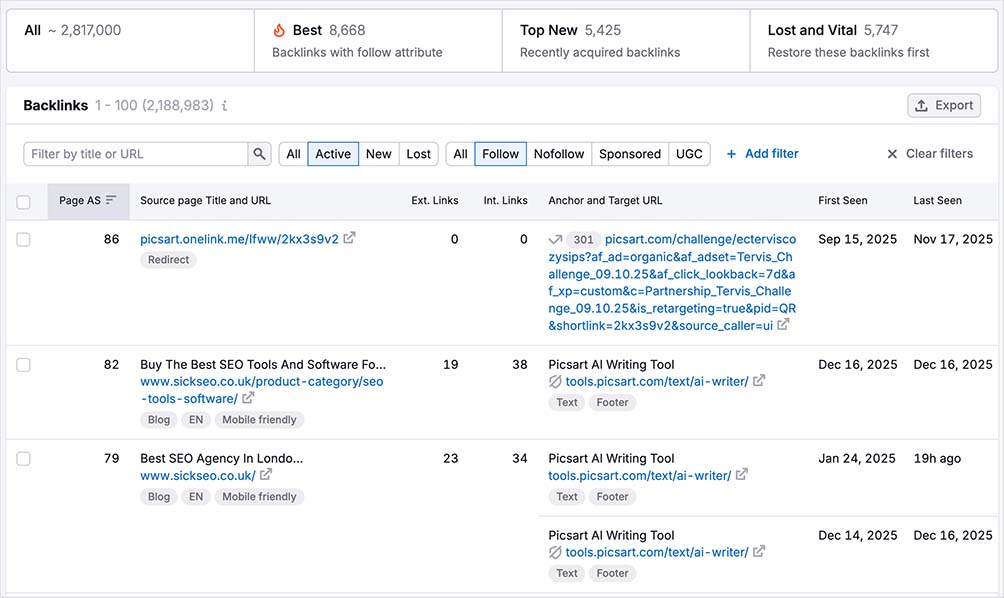Select the Active status filter
1004x598 pixels.
pyautogui.click(x=333, y=154)
